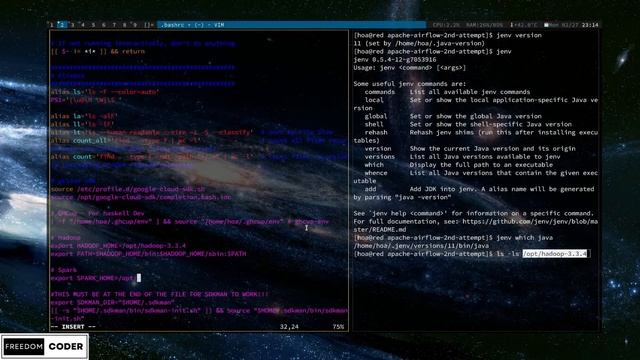
Task: Click the 'Some useful jenv commands are:' line
Action: coord(409,84)
